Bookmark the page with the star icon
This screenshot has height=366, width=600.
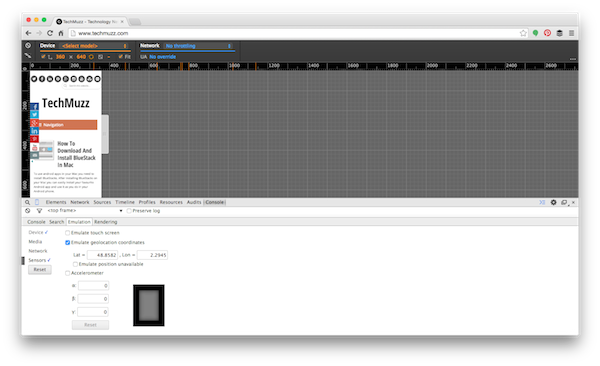click(523, 33)
